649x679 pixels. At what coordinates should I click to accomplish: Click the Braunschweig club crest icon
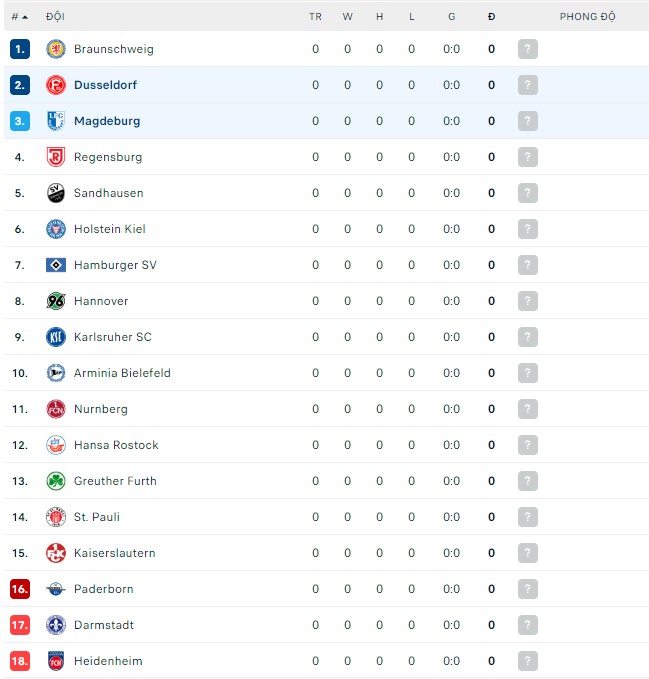coord(56,49)
